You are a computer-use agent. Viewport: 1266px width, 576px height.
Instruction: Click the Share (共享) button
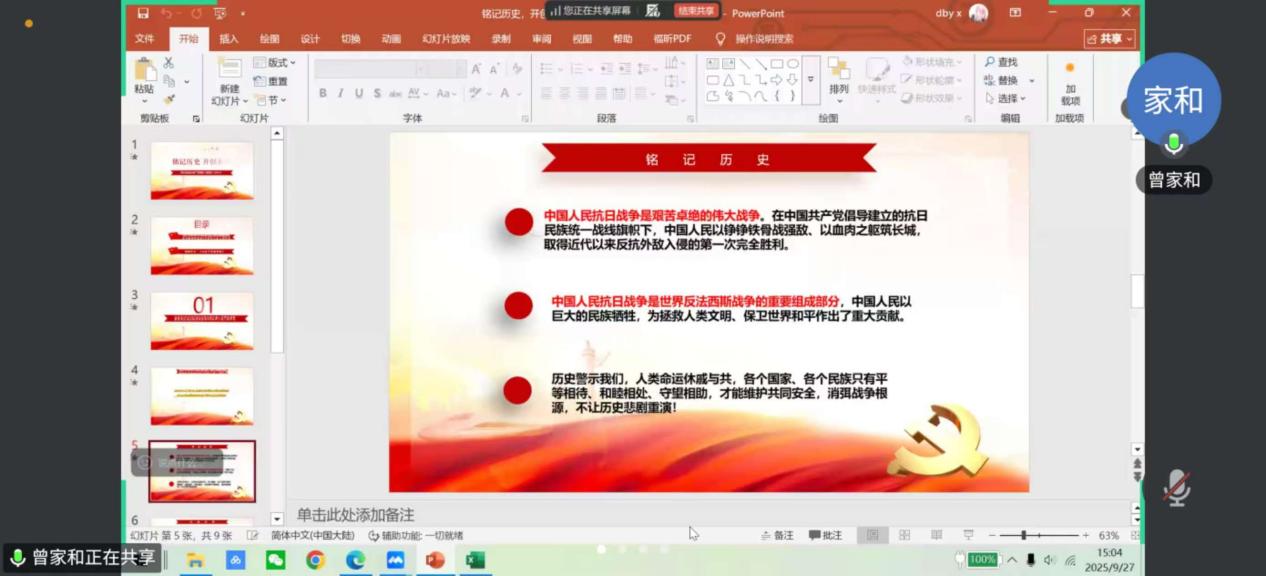(x=1109, y=39)
